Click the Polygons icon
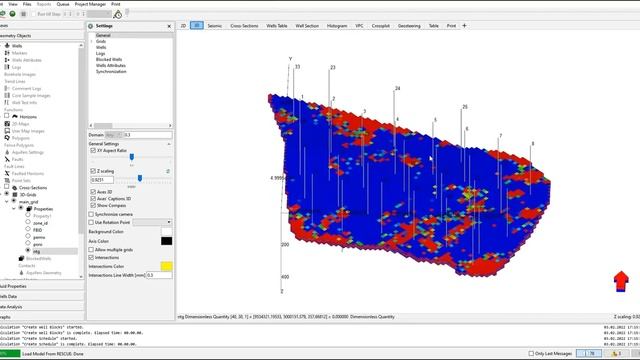Image resolution: width=640 pixels, height=360 pixels. coord(7,138)
